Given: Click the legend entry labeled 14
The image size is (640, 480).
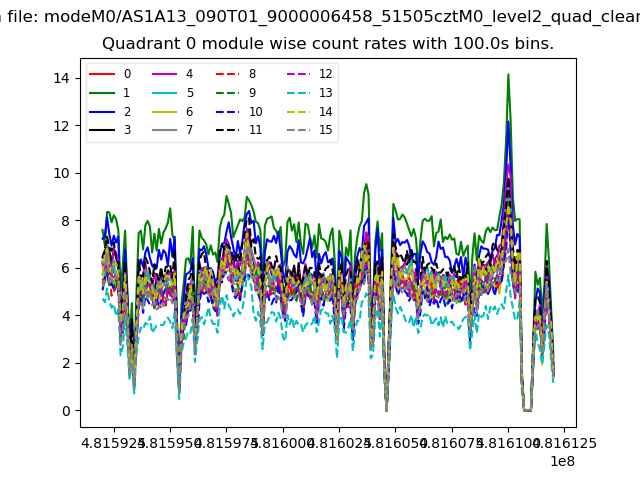Looking at the screenshot, I should tap(310, 111).
